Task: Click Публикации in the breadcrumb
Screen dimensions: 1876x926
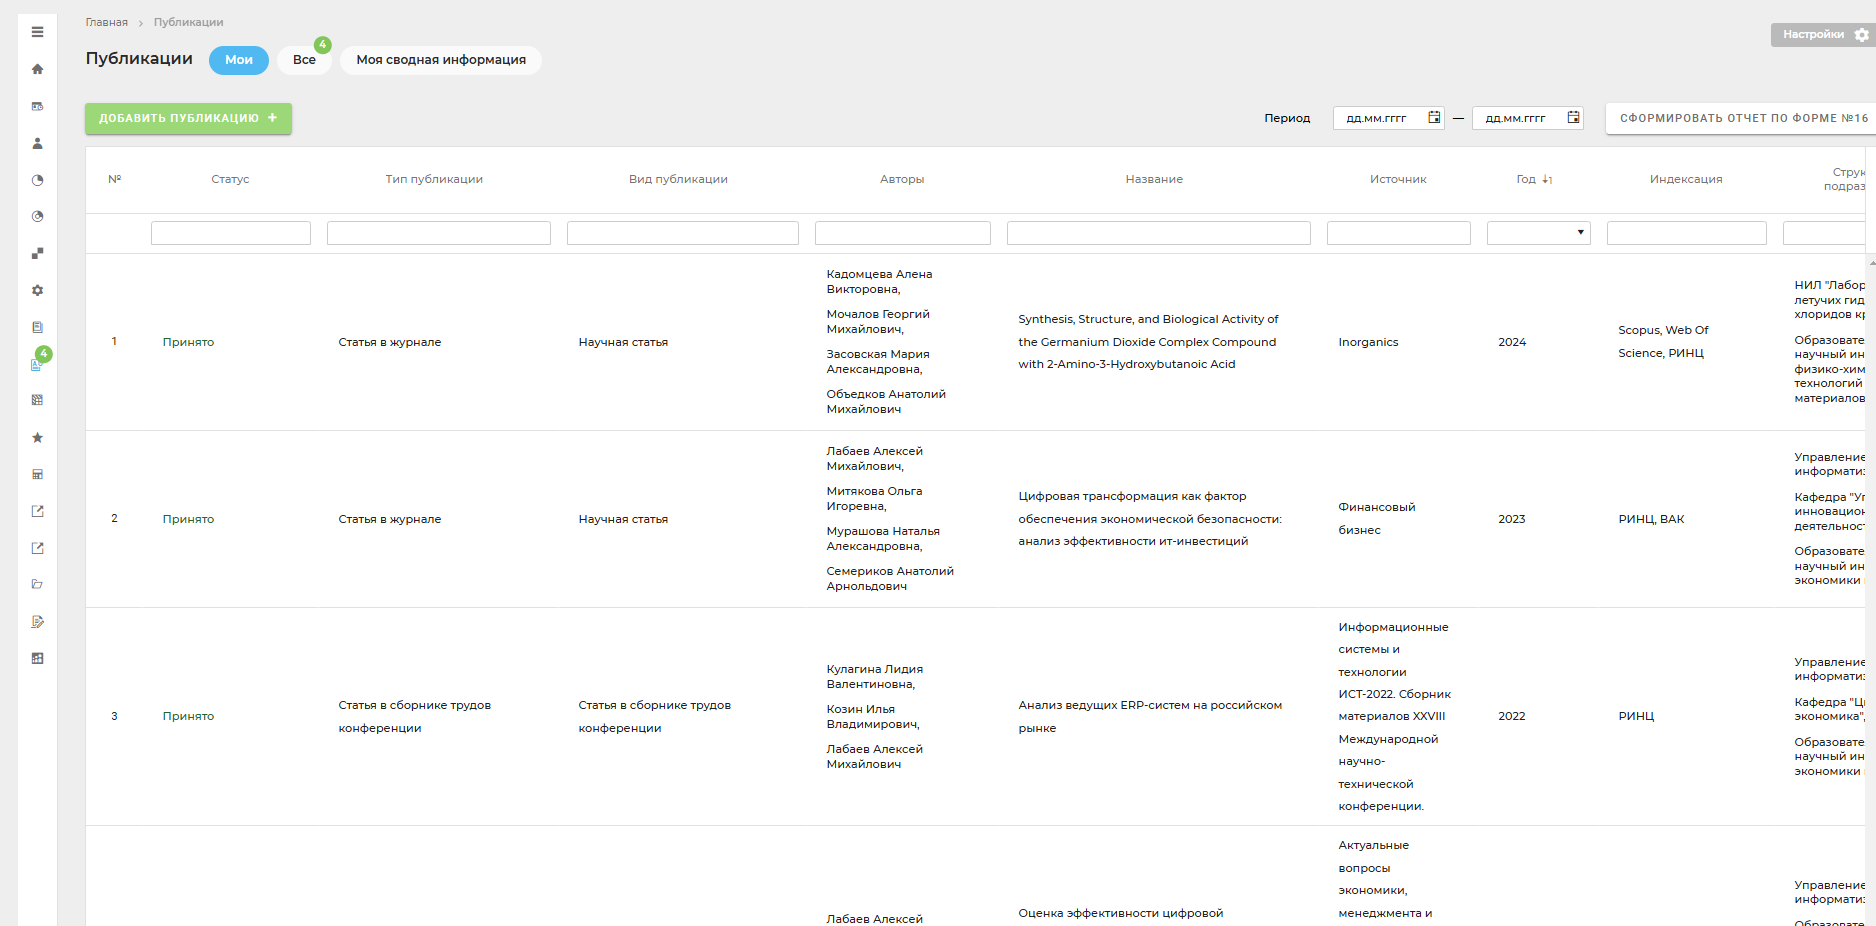Action: pyautogui.click(x=188, y=22)
